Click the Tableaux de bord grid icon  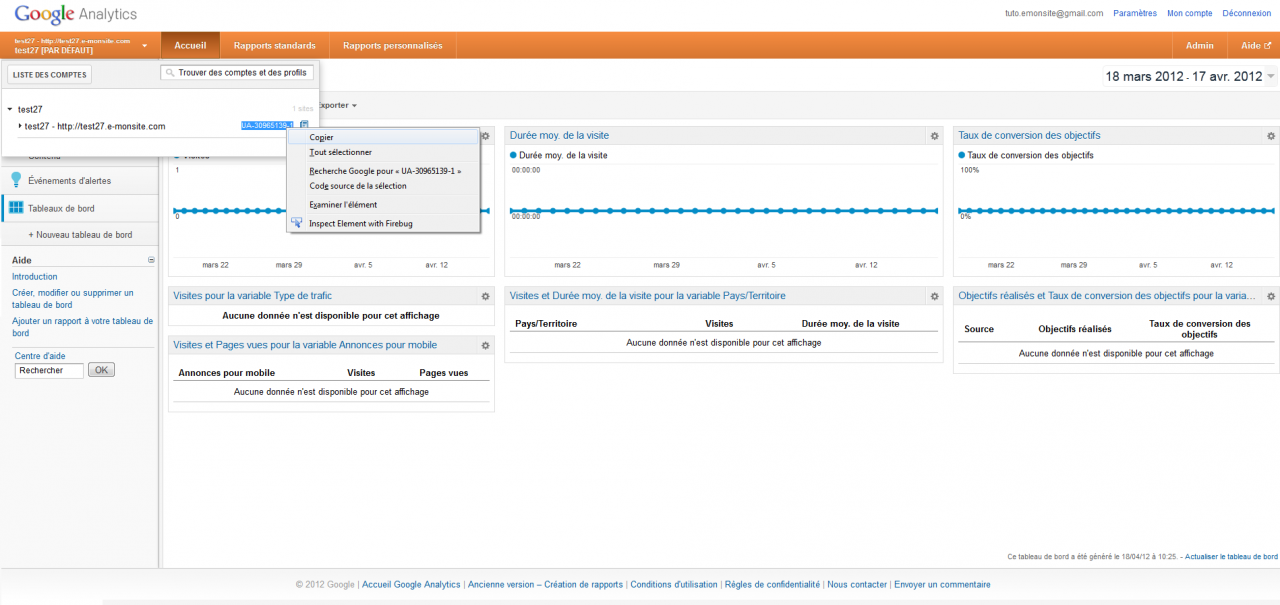pyautogui.click(x=16, y=208)
